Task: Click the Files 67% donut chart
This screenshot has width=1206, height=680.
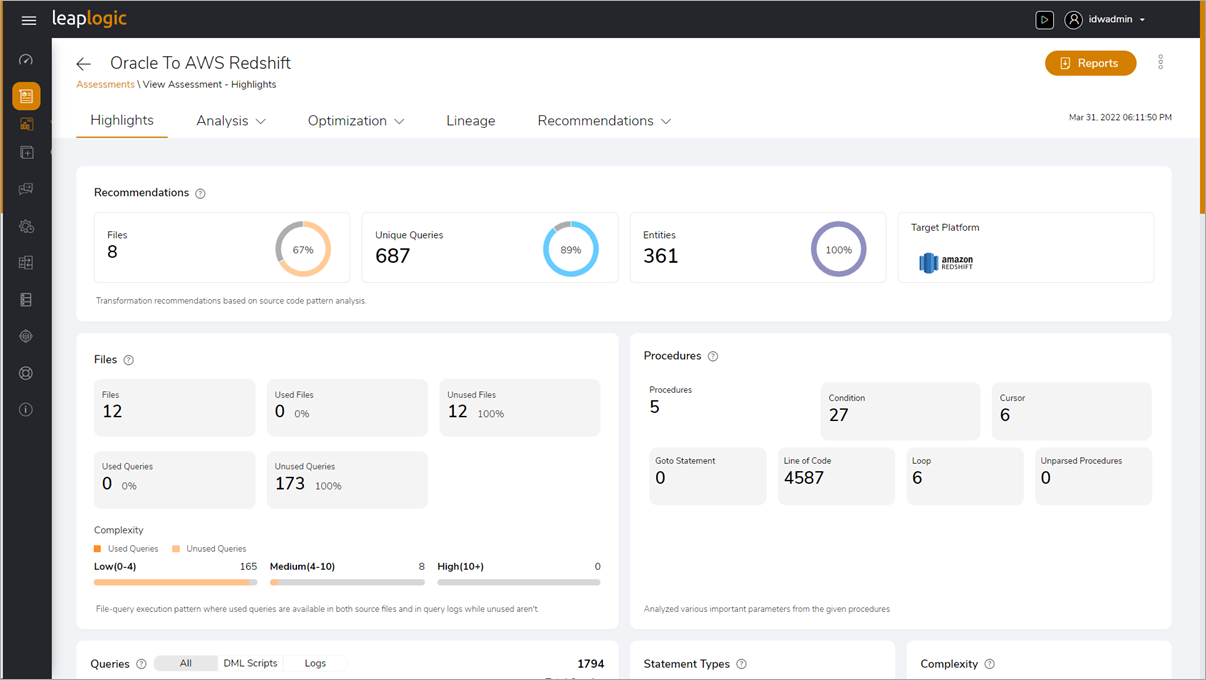Action: (x=303, y=249)
